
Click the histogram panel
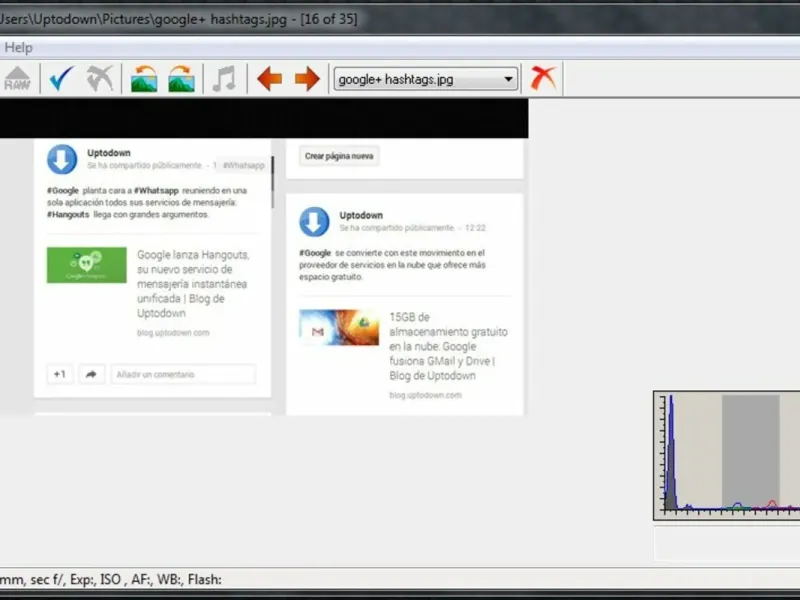click(727, 456)
